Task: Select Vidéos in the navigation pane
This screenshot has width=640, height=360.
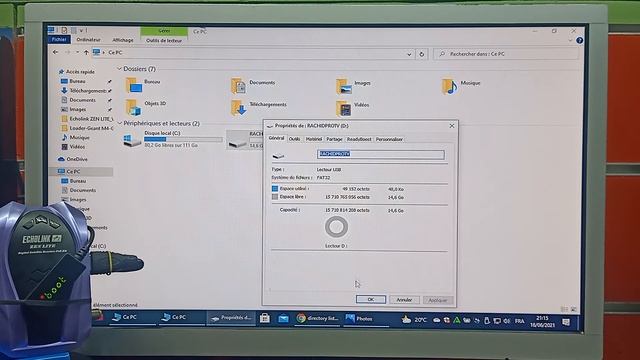Action: pyautogui.click(x=77, y=147)
